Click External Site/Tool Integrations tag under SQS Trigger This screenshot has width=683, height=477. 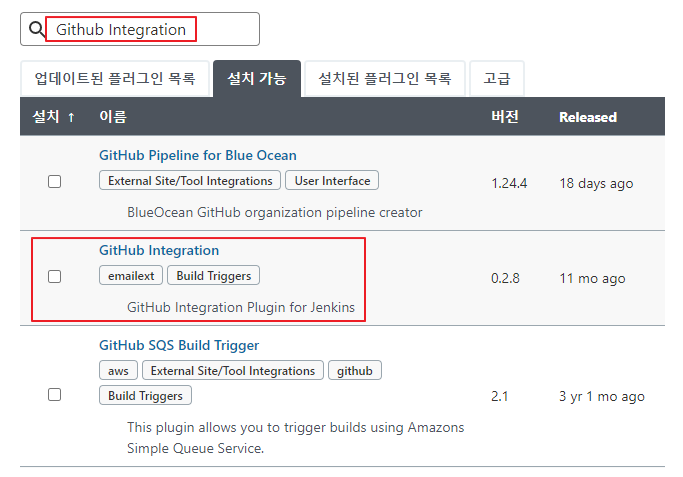click(233, 370)
